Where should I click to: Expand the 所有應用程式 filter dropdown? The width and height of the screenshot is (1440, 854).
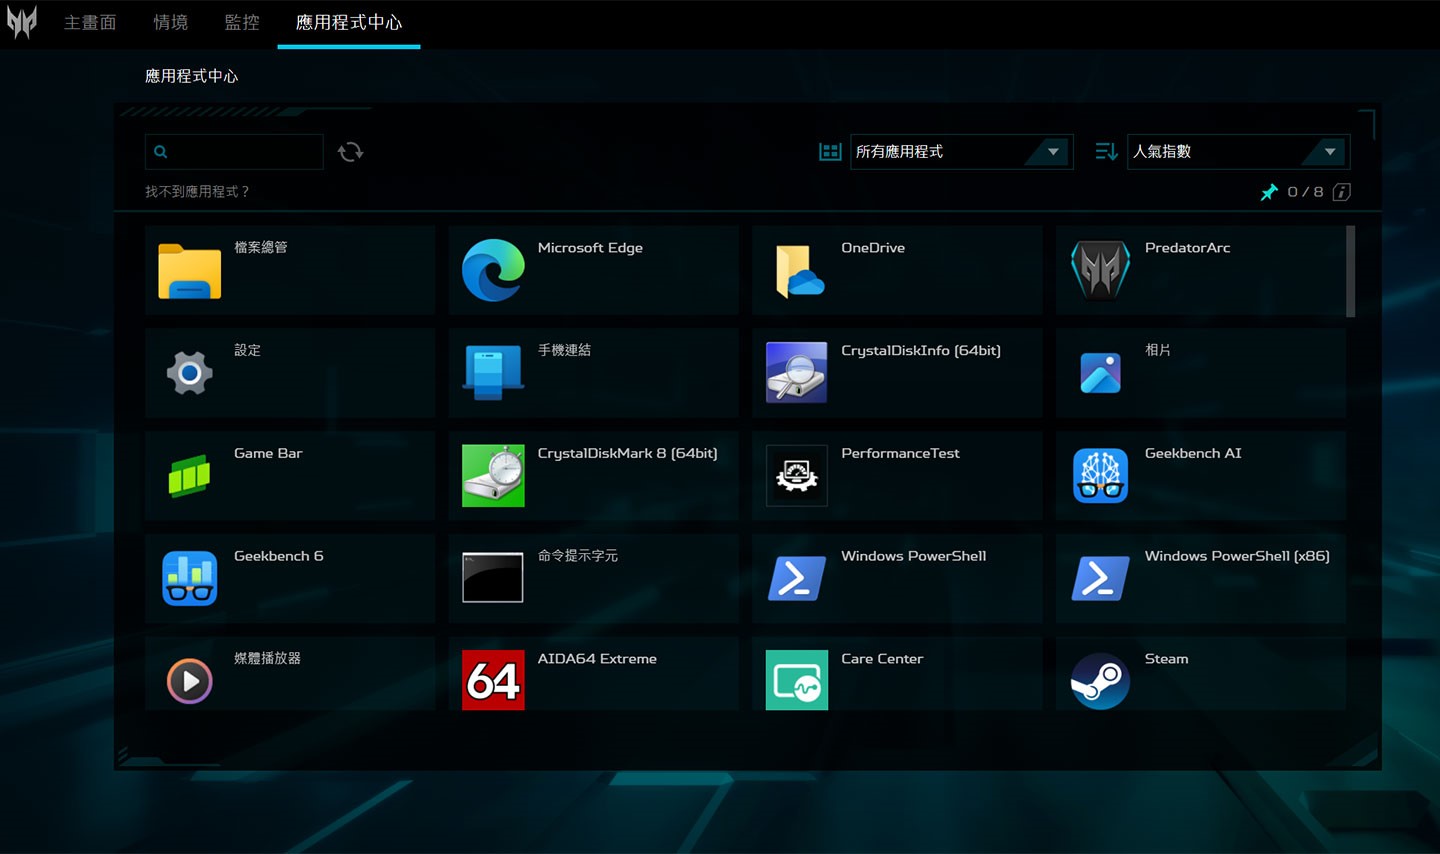961,152
